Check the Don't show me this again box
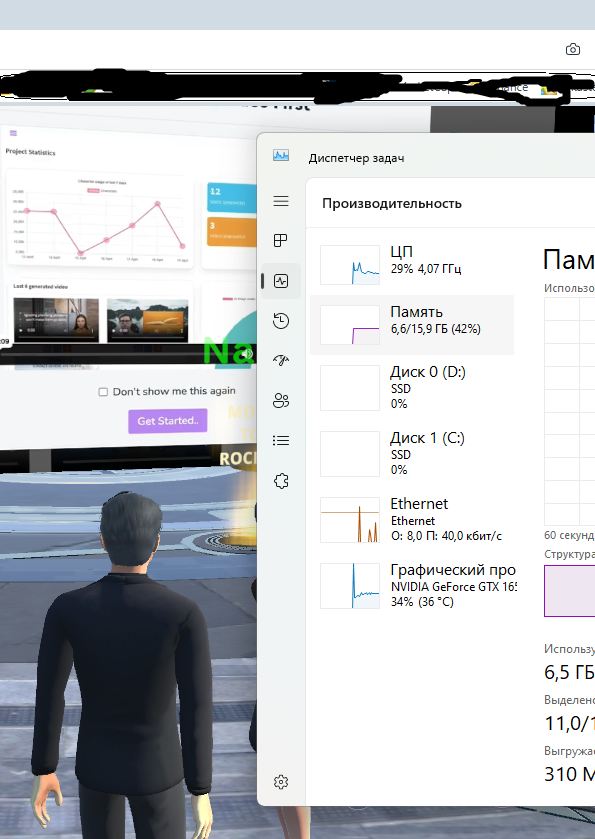 103,392
